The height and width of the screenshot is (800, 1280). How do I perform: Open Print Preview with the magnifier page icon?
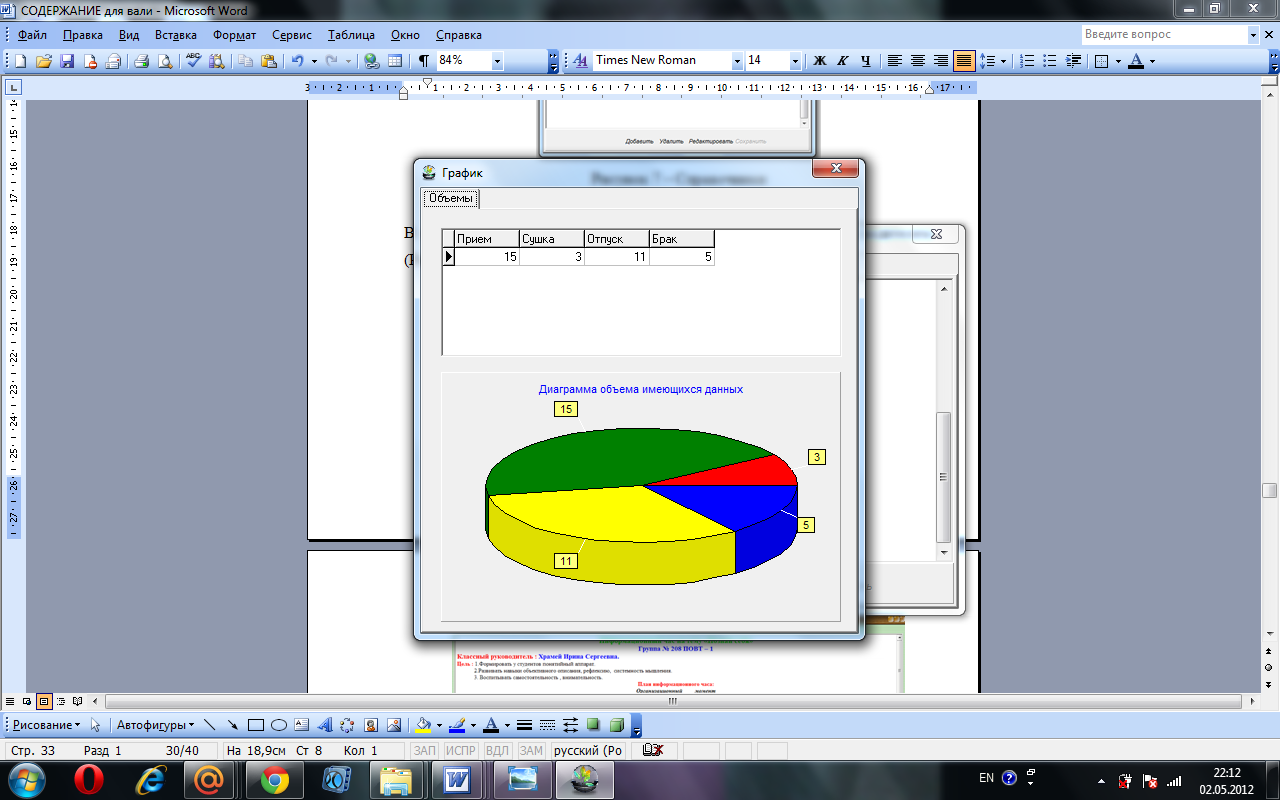pyautogui.click(x=165, y=61)
